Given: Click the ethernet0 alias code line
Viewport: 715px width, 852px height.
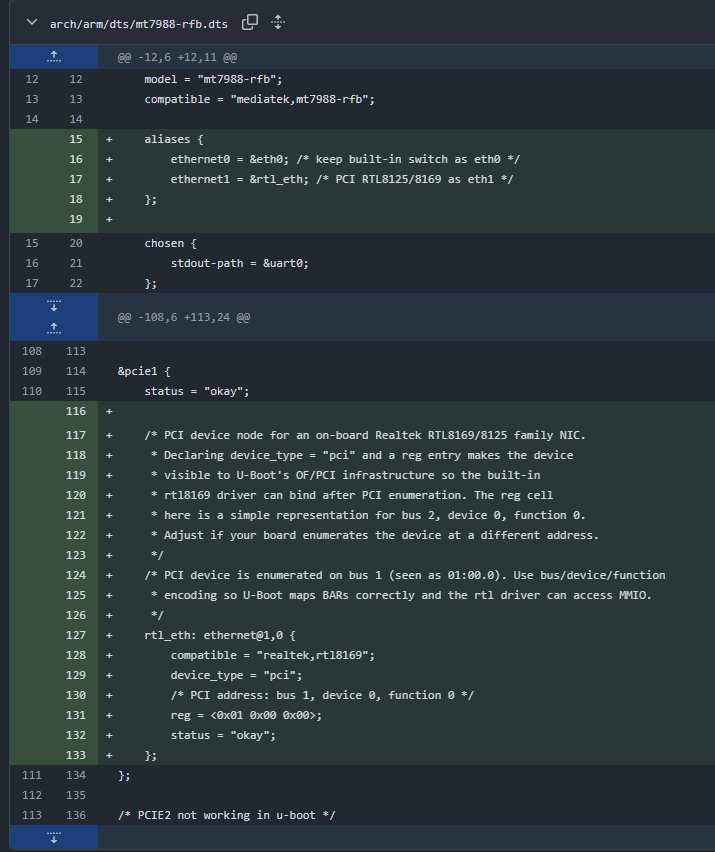Looking at the screenshot, I should pyautogui.click(x=344, y=159).
